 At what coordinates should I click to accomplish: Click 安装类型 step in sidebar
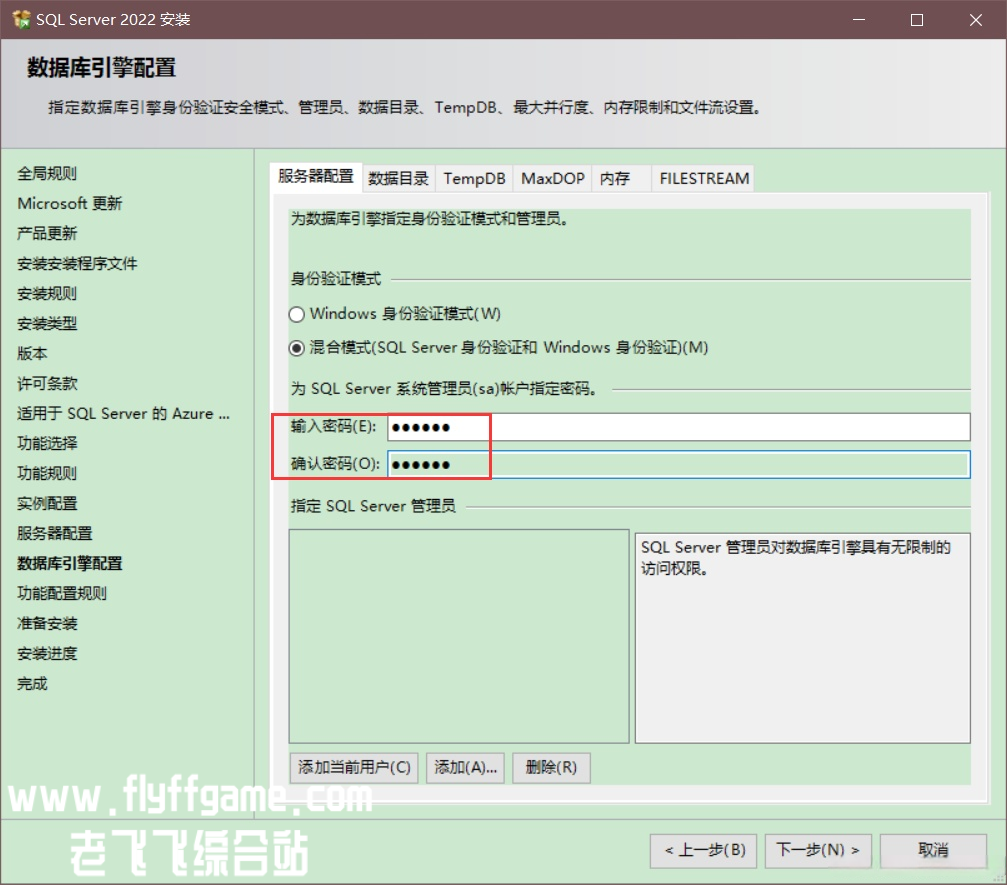tap(47, 324)
